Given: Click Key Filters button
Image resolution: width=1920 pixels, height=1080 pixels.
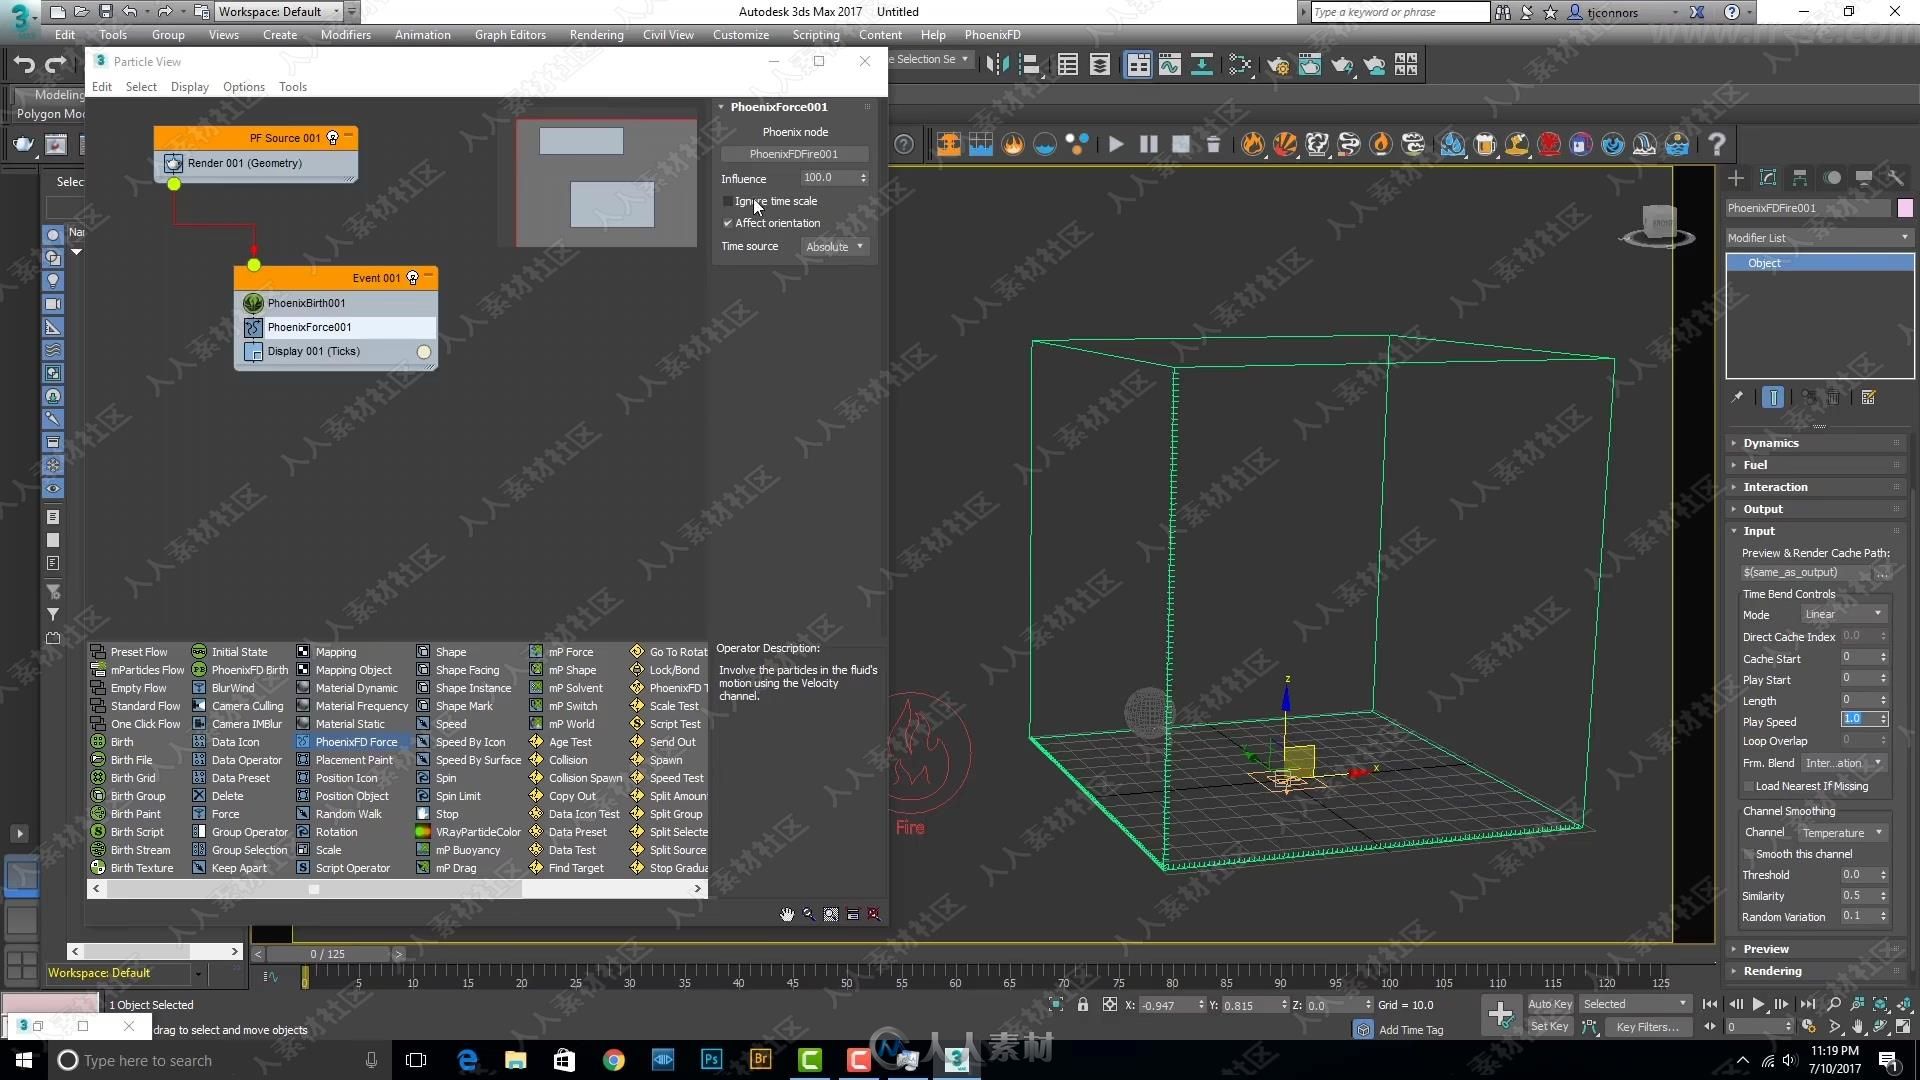Looking at the screenshot, I should (1648, 1027).
